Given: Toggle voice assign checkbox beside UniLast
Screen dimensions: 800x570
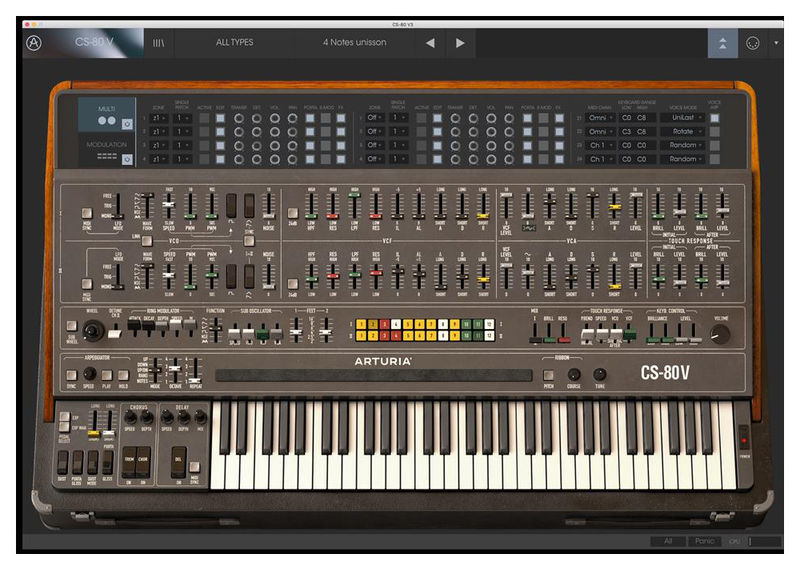Looking at the screenshot, I should (x=714, y=118).
